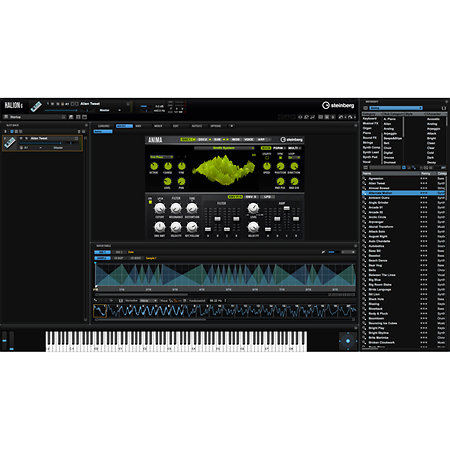
Task: Select the 'Broken Clockwork' preset
Action: (x=382, y=342)
